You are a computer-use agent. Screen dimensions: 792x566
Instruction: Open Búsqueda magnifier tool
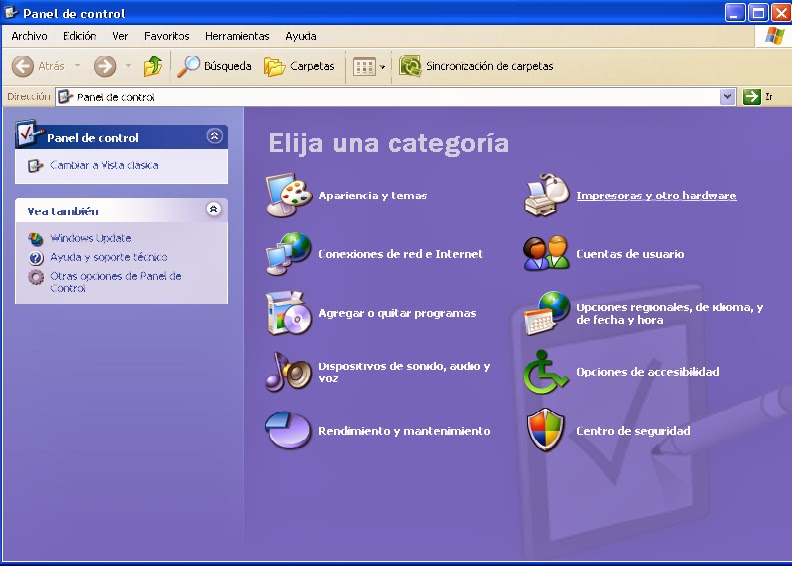tap(214, 66)
